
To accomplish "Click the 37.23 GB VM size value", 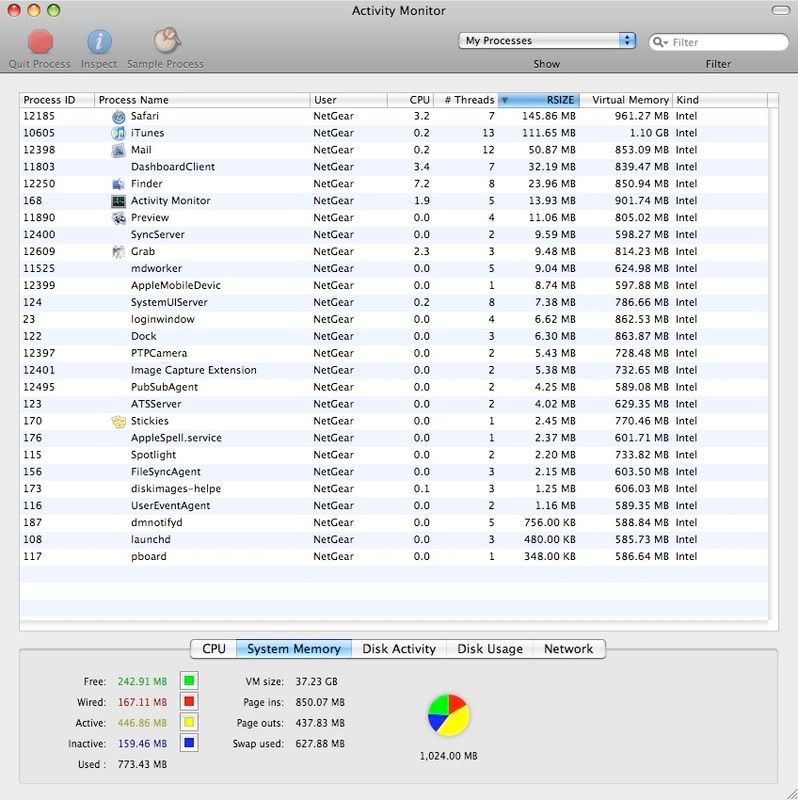I will pos(316,682).
